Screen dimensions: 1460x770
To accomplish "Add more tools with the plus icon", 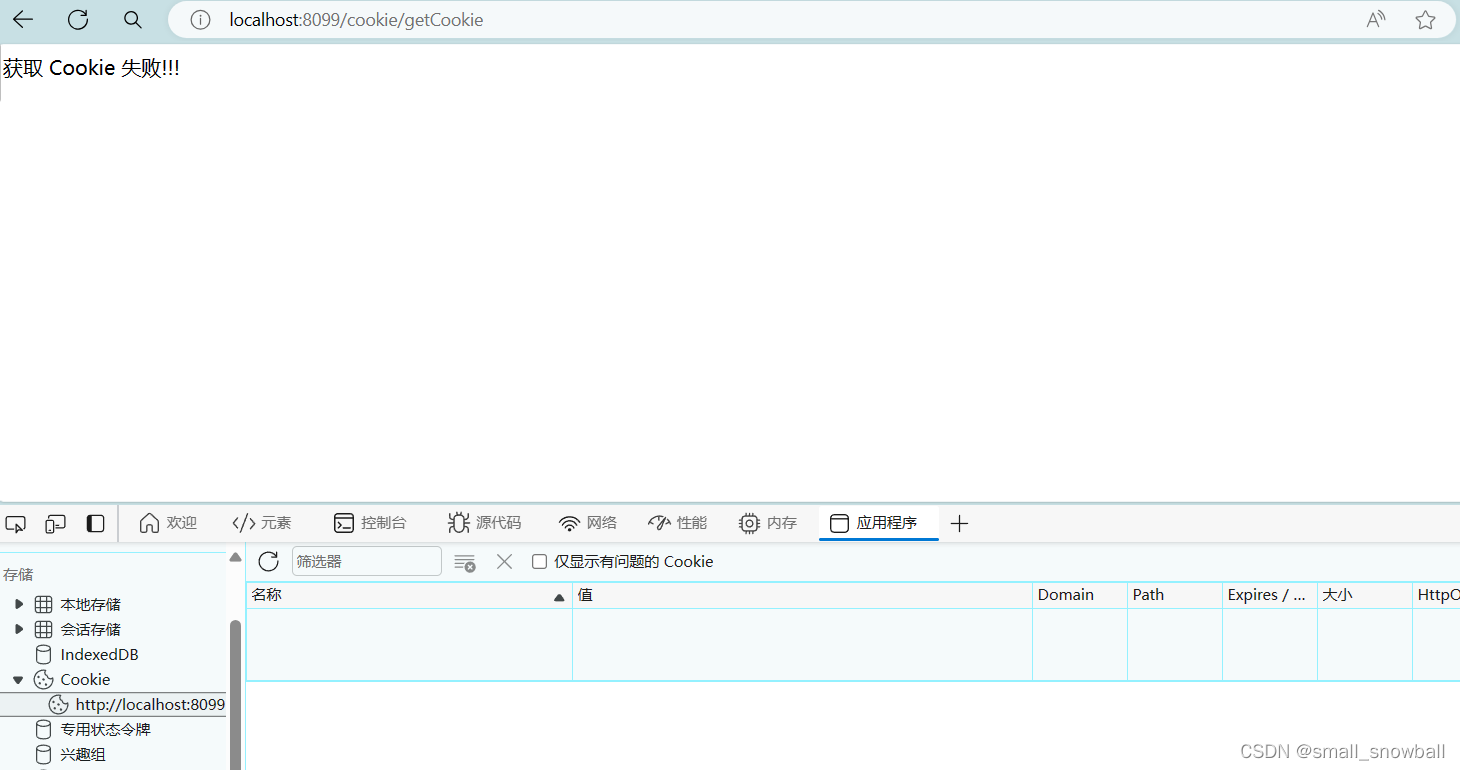I will pyautogui.click(x=959, y=523).
